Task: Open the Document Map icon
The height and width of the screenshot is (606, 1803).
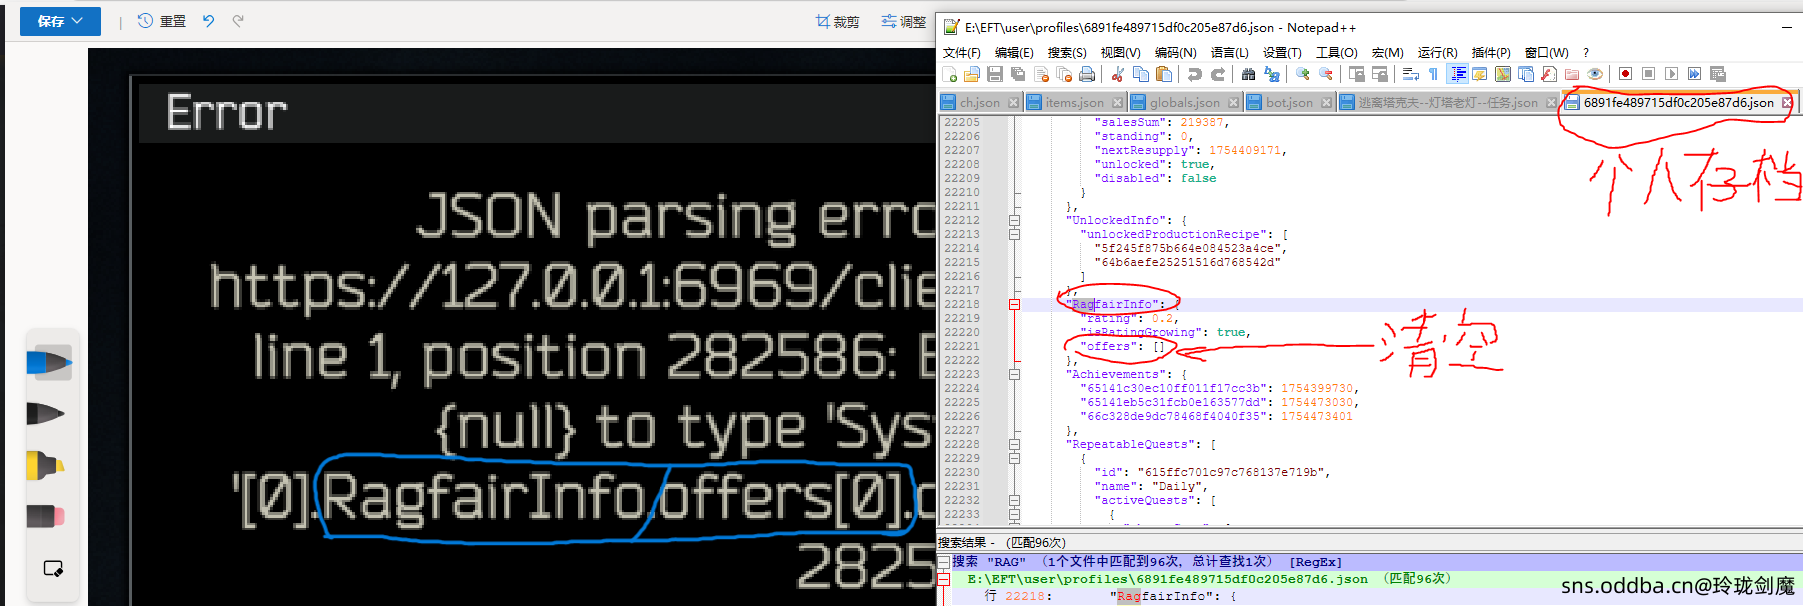Action: (x=1503, y=74)
